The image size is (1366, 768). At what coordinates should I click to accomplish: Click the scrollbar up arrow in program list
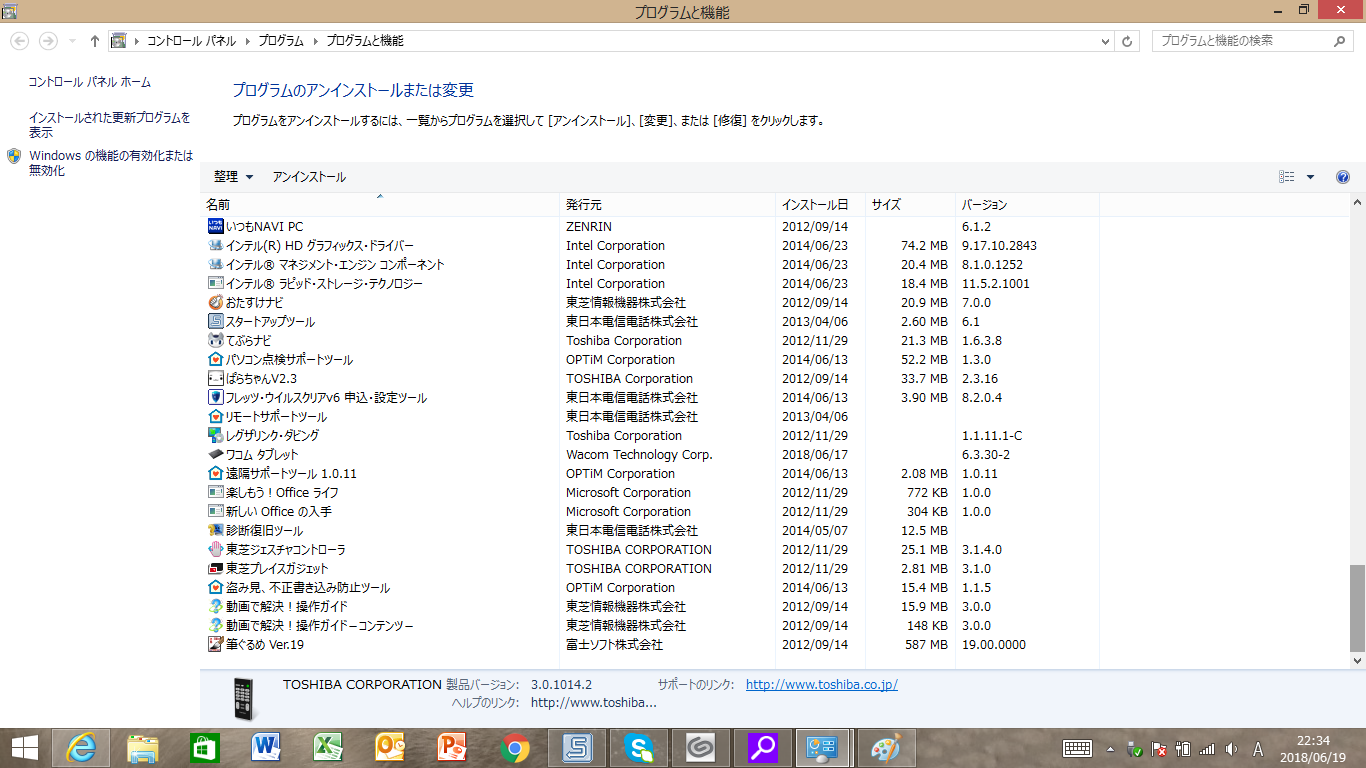click(1357, 203)
